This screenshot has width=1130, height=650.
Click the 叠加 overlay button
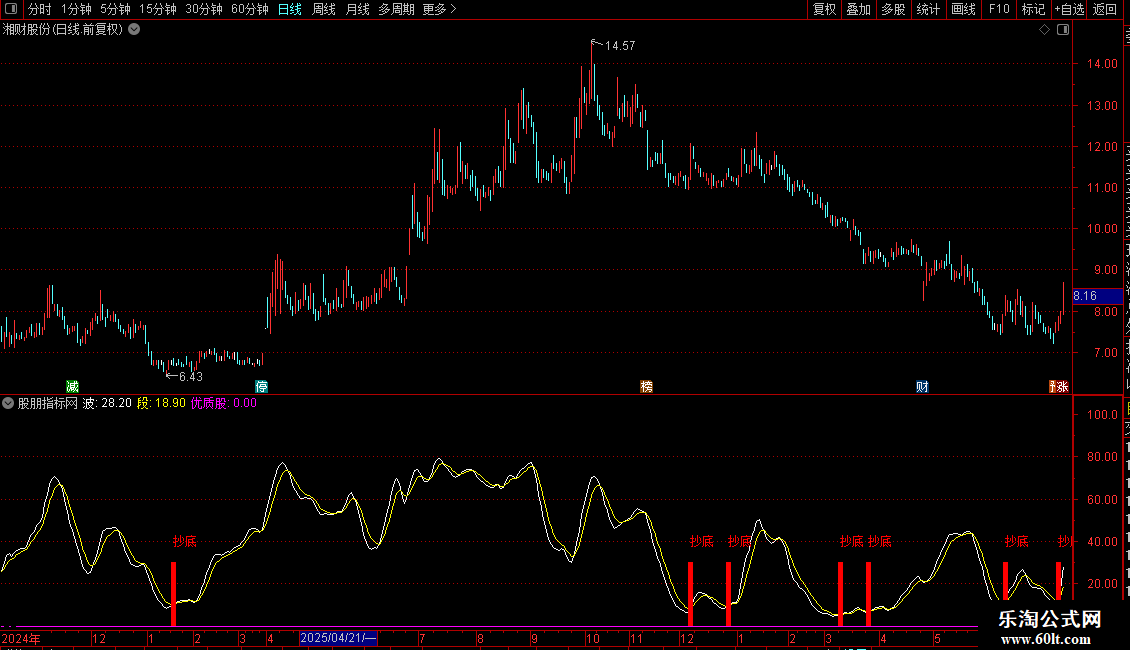pyautogui.click(x=859, y=9)
